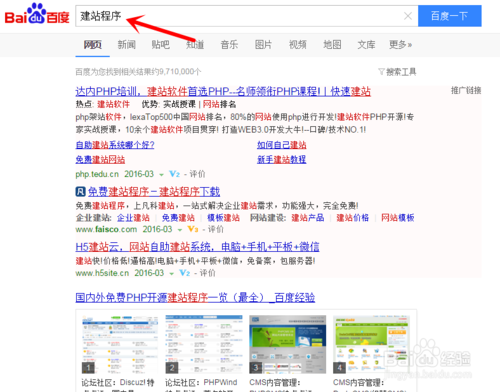Open the 新手建站教程 sublink

tap(282, 160)
